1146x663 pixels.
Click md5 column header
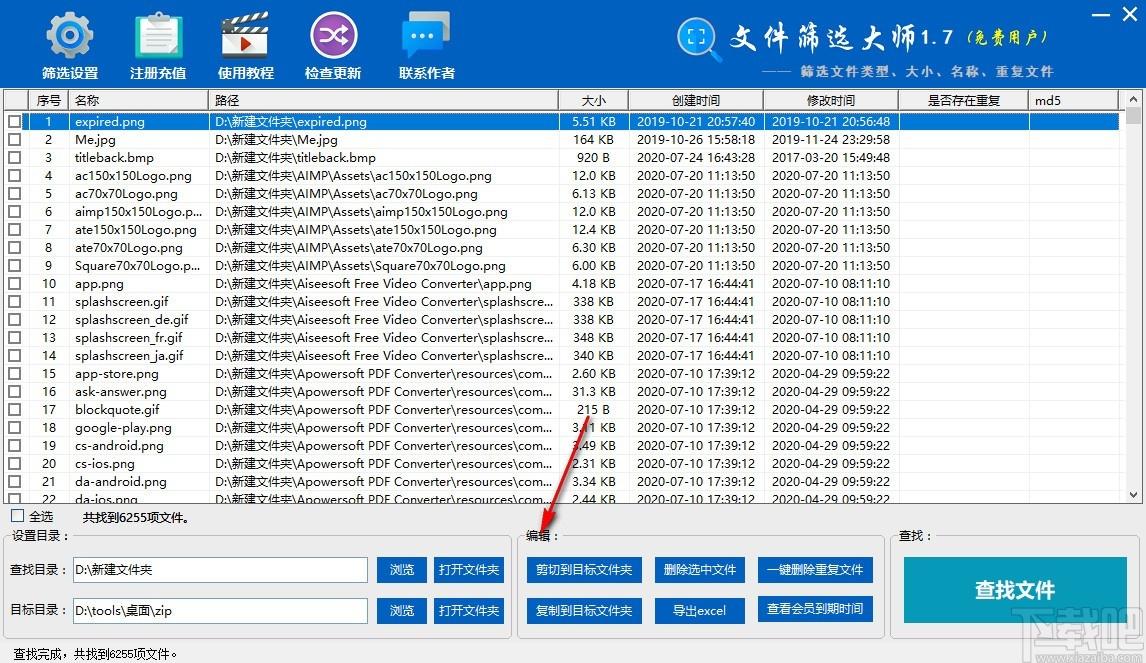[1074, 100]
